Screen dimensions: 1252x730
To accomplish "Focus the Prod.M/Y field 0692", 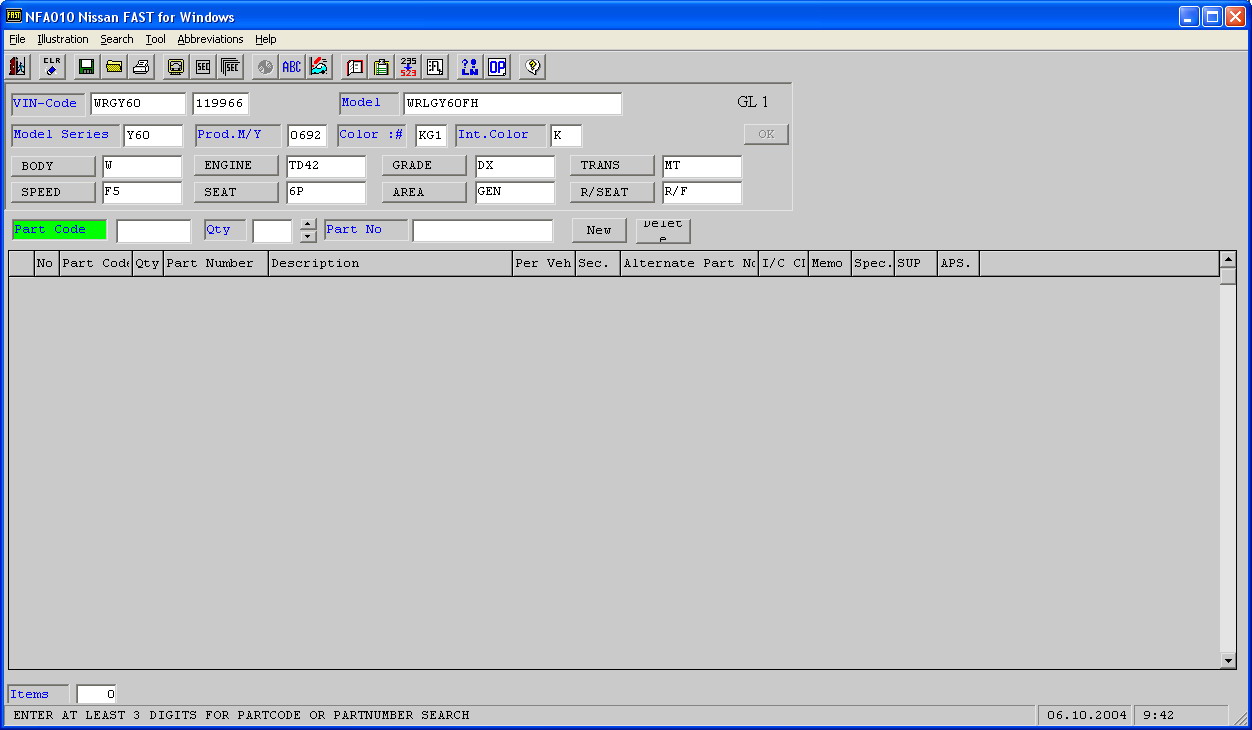I will pos(307,136).
